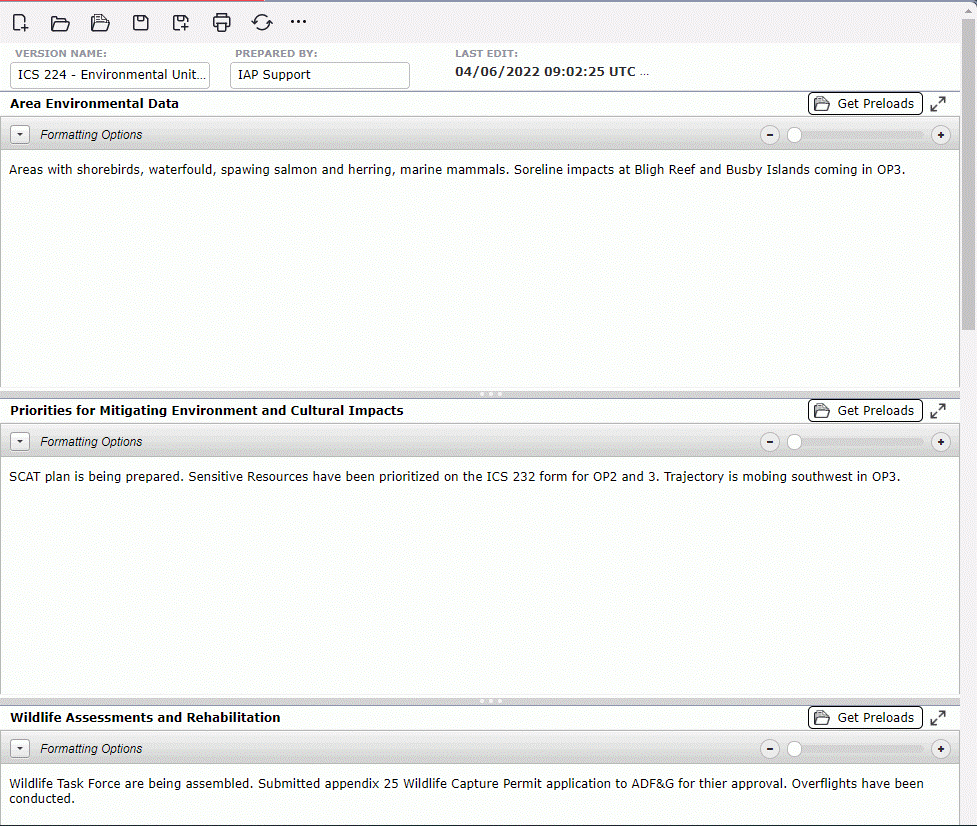Click the Version Name input field
This screenshot has height=826, width=977.
point(110,75)
